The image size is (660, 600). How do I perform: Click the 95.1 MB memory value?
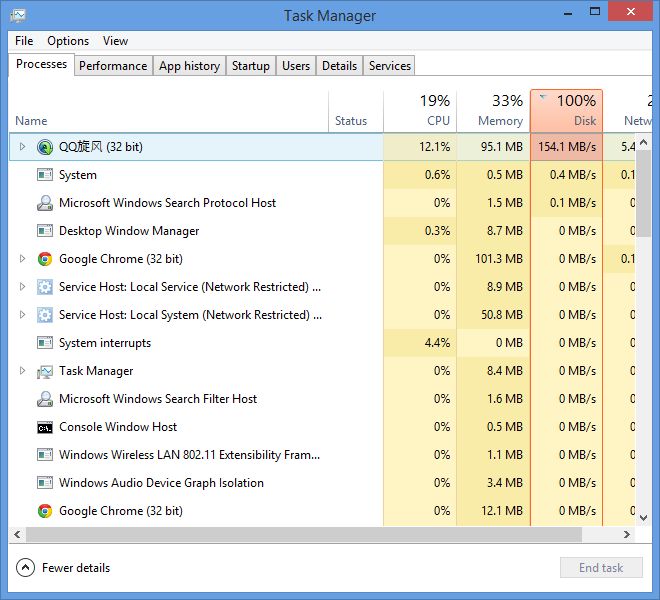point(502,147)
